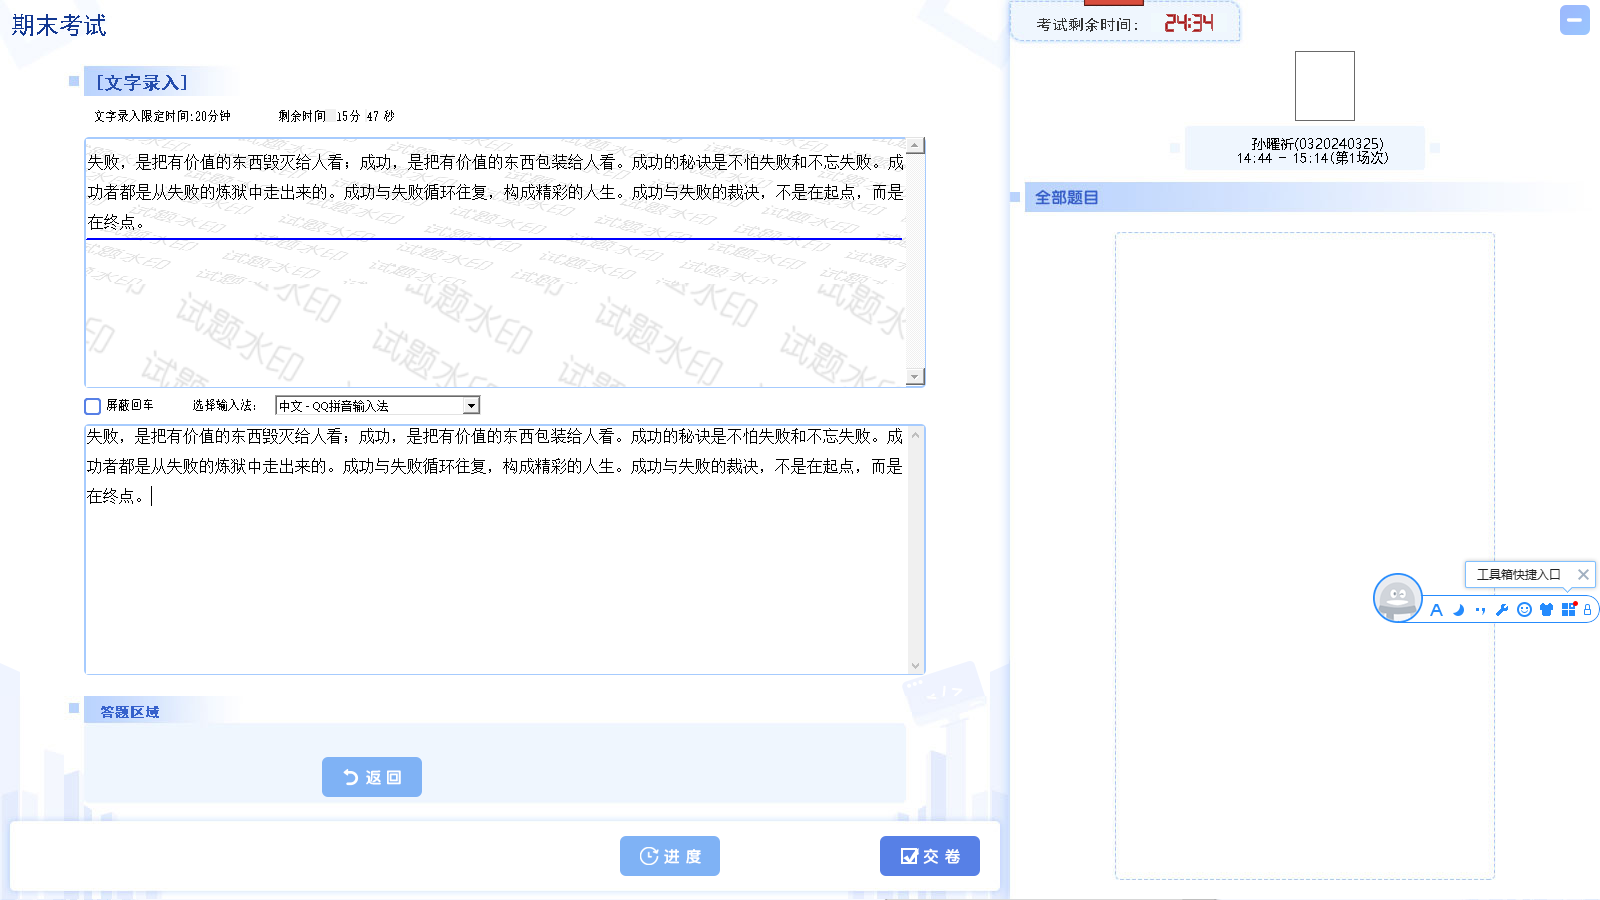Click the letter A input mode icon
Screen dimensions: 1600x900
(1436, 610)
